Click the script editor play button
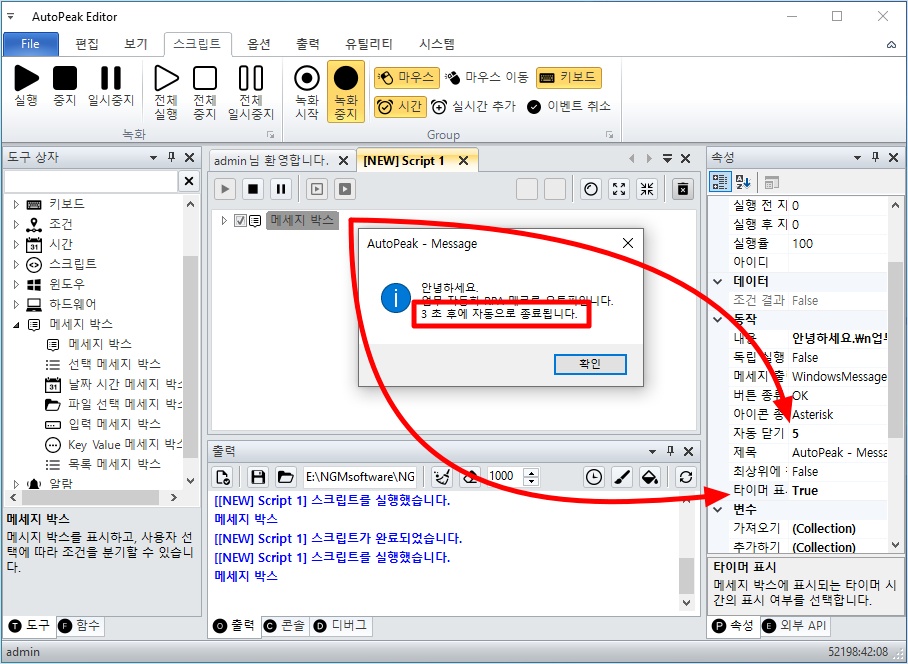This screenshot has width=908, height=664. 225,189
